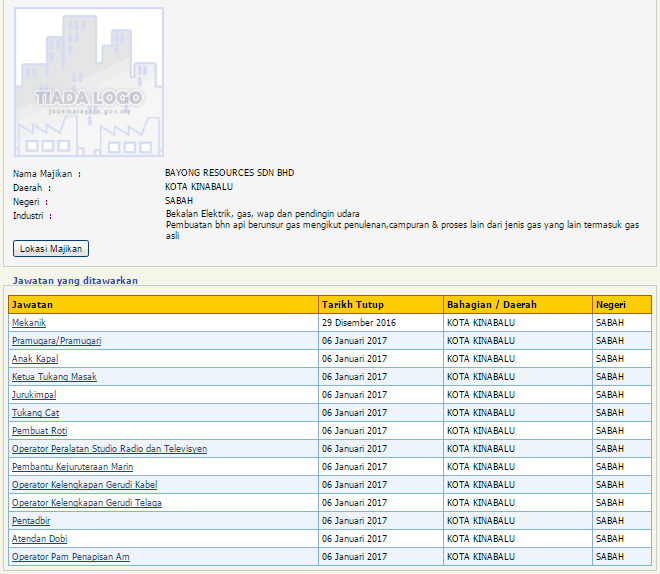This screenshot has width=660, height=574.
Task: Open Operator Peralatan Studio Radio dan Televisyen
Action: 109,449
